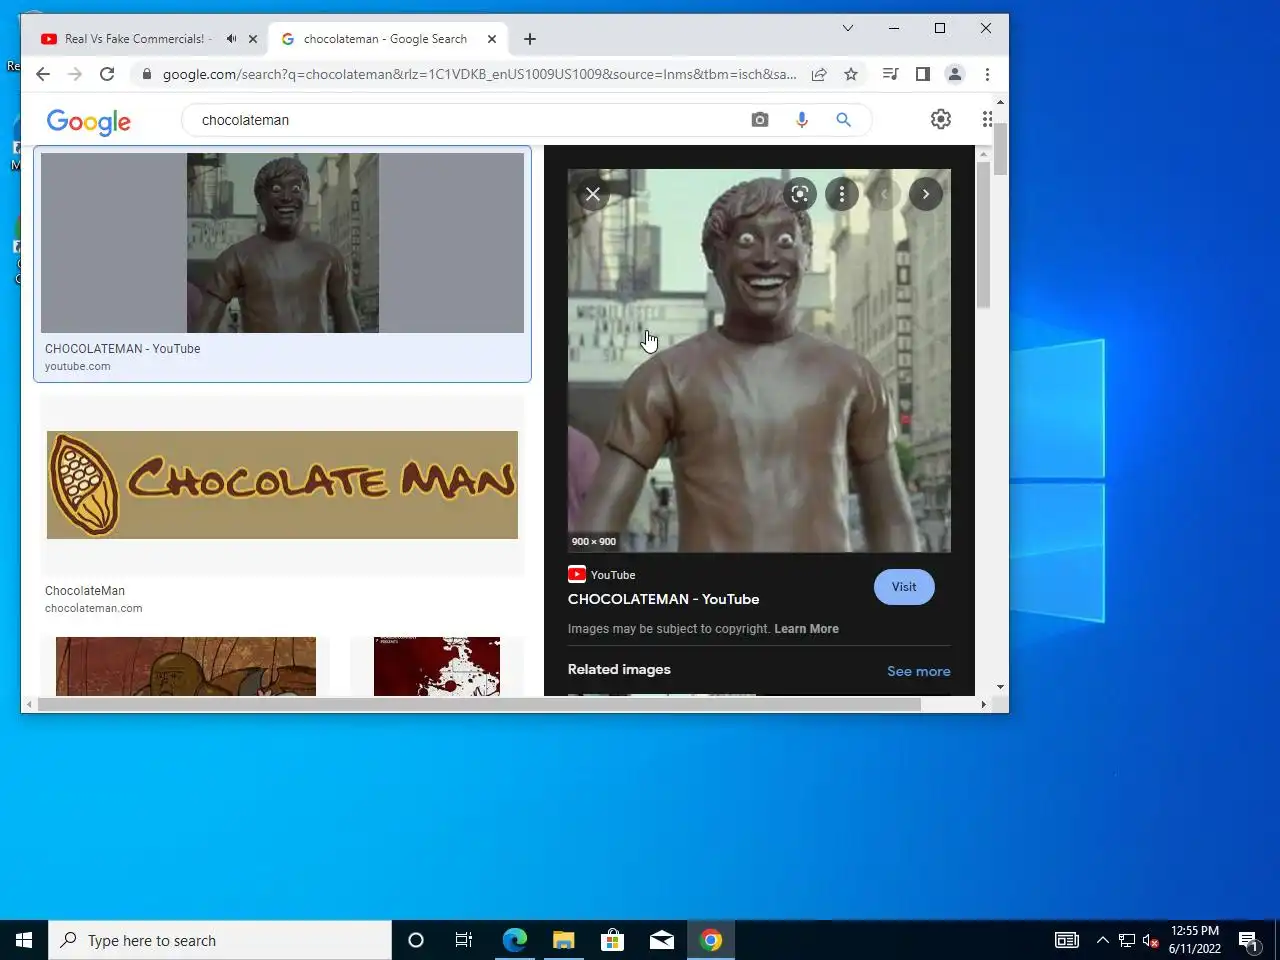Open chocolateman.com result caption
This screenshot has width=1280, height=960.
coord(93,608)
